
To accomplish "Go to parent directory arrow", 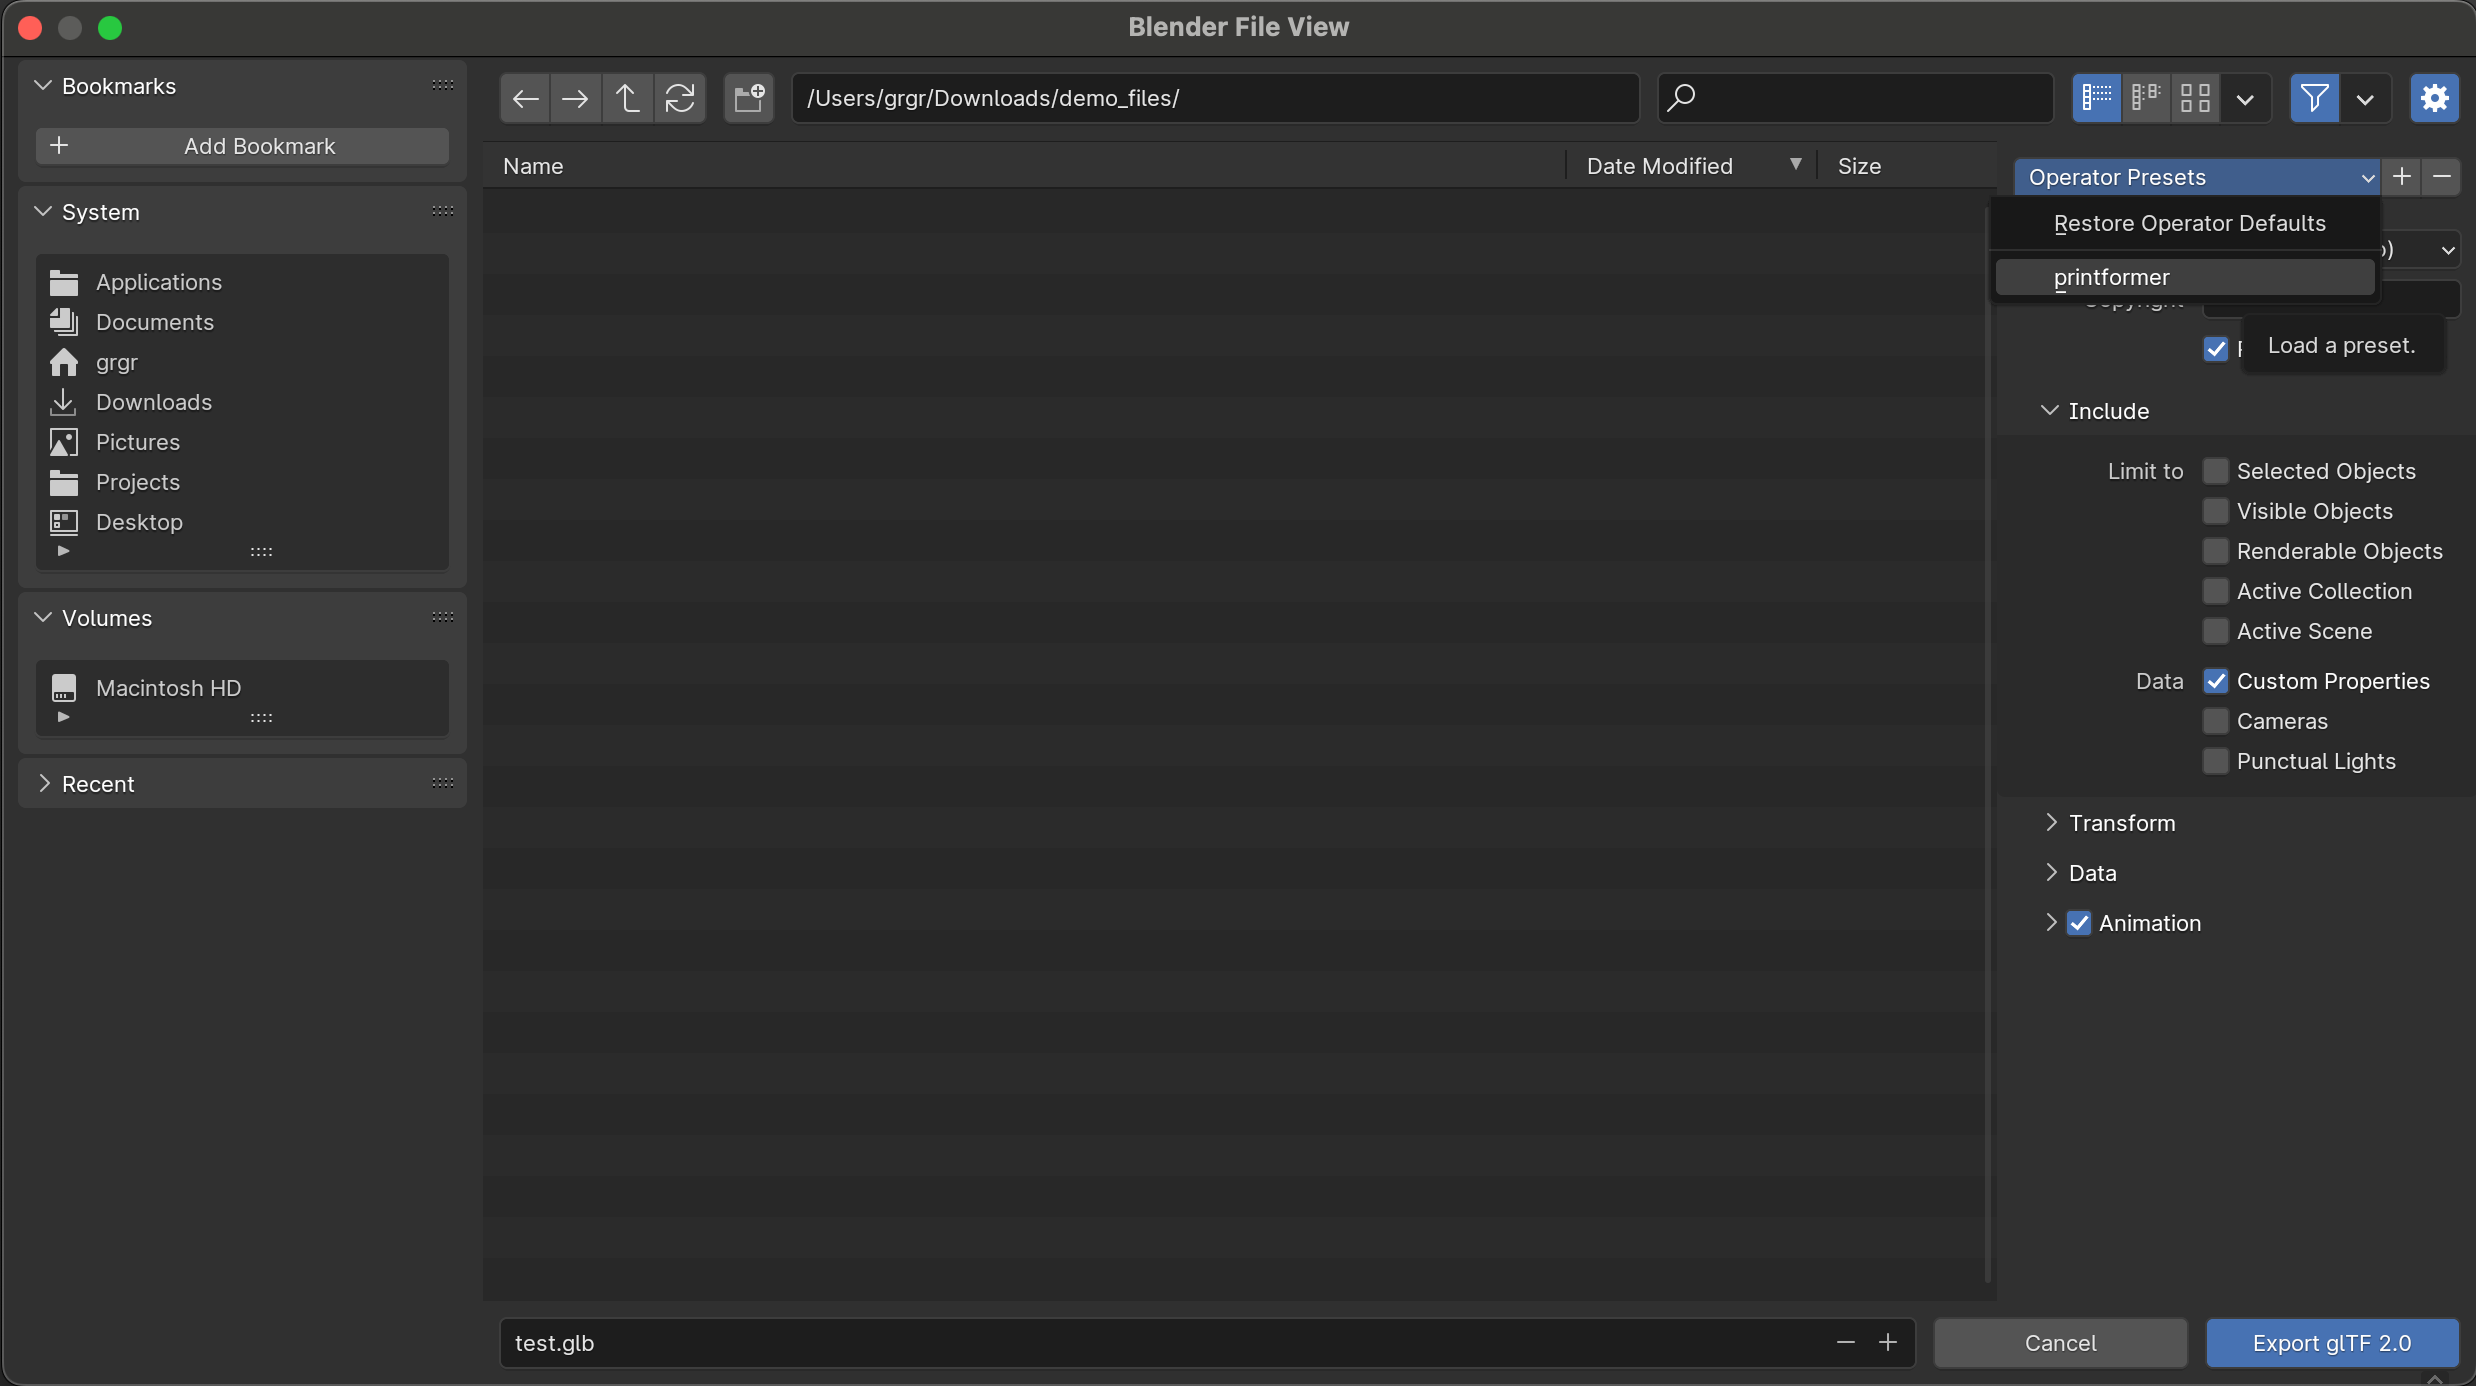I will tap(627, 98).
